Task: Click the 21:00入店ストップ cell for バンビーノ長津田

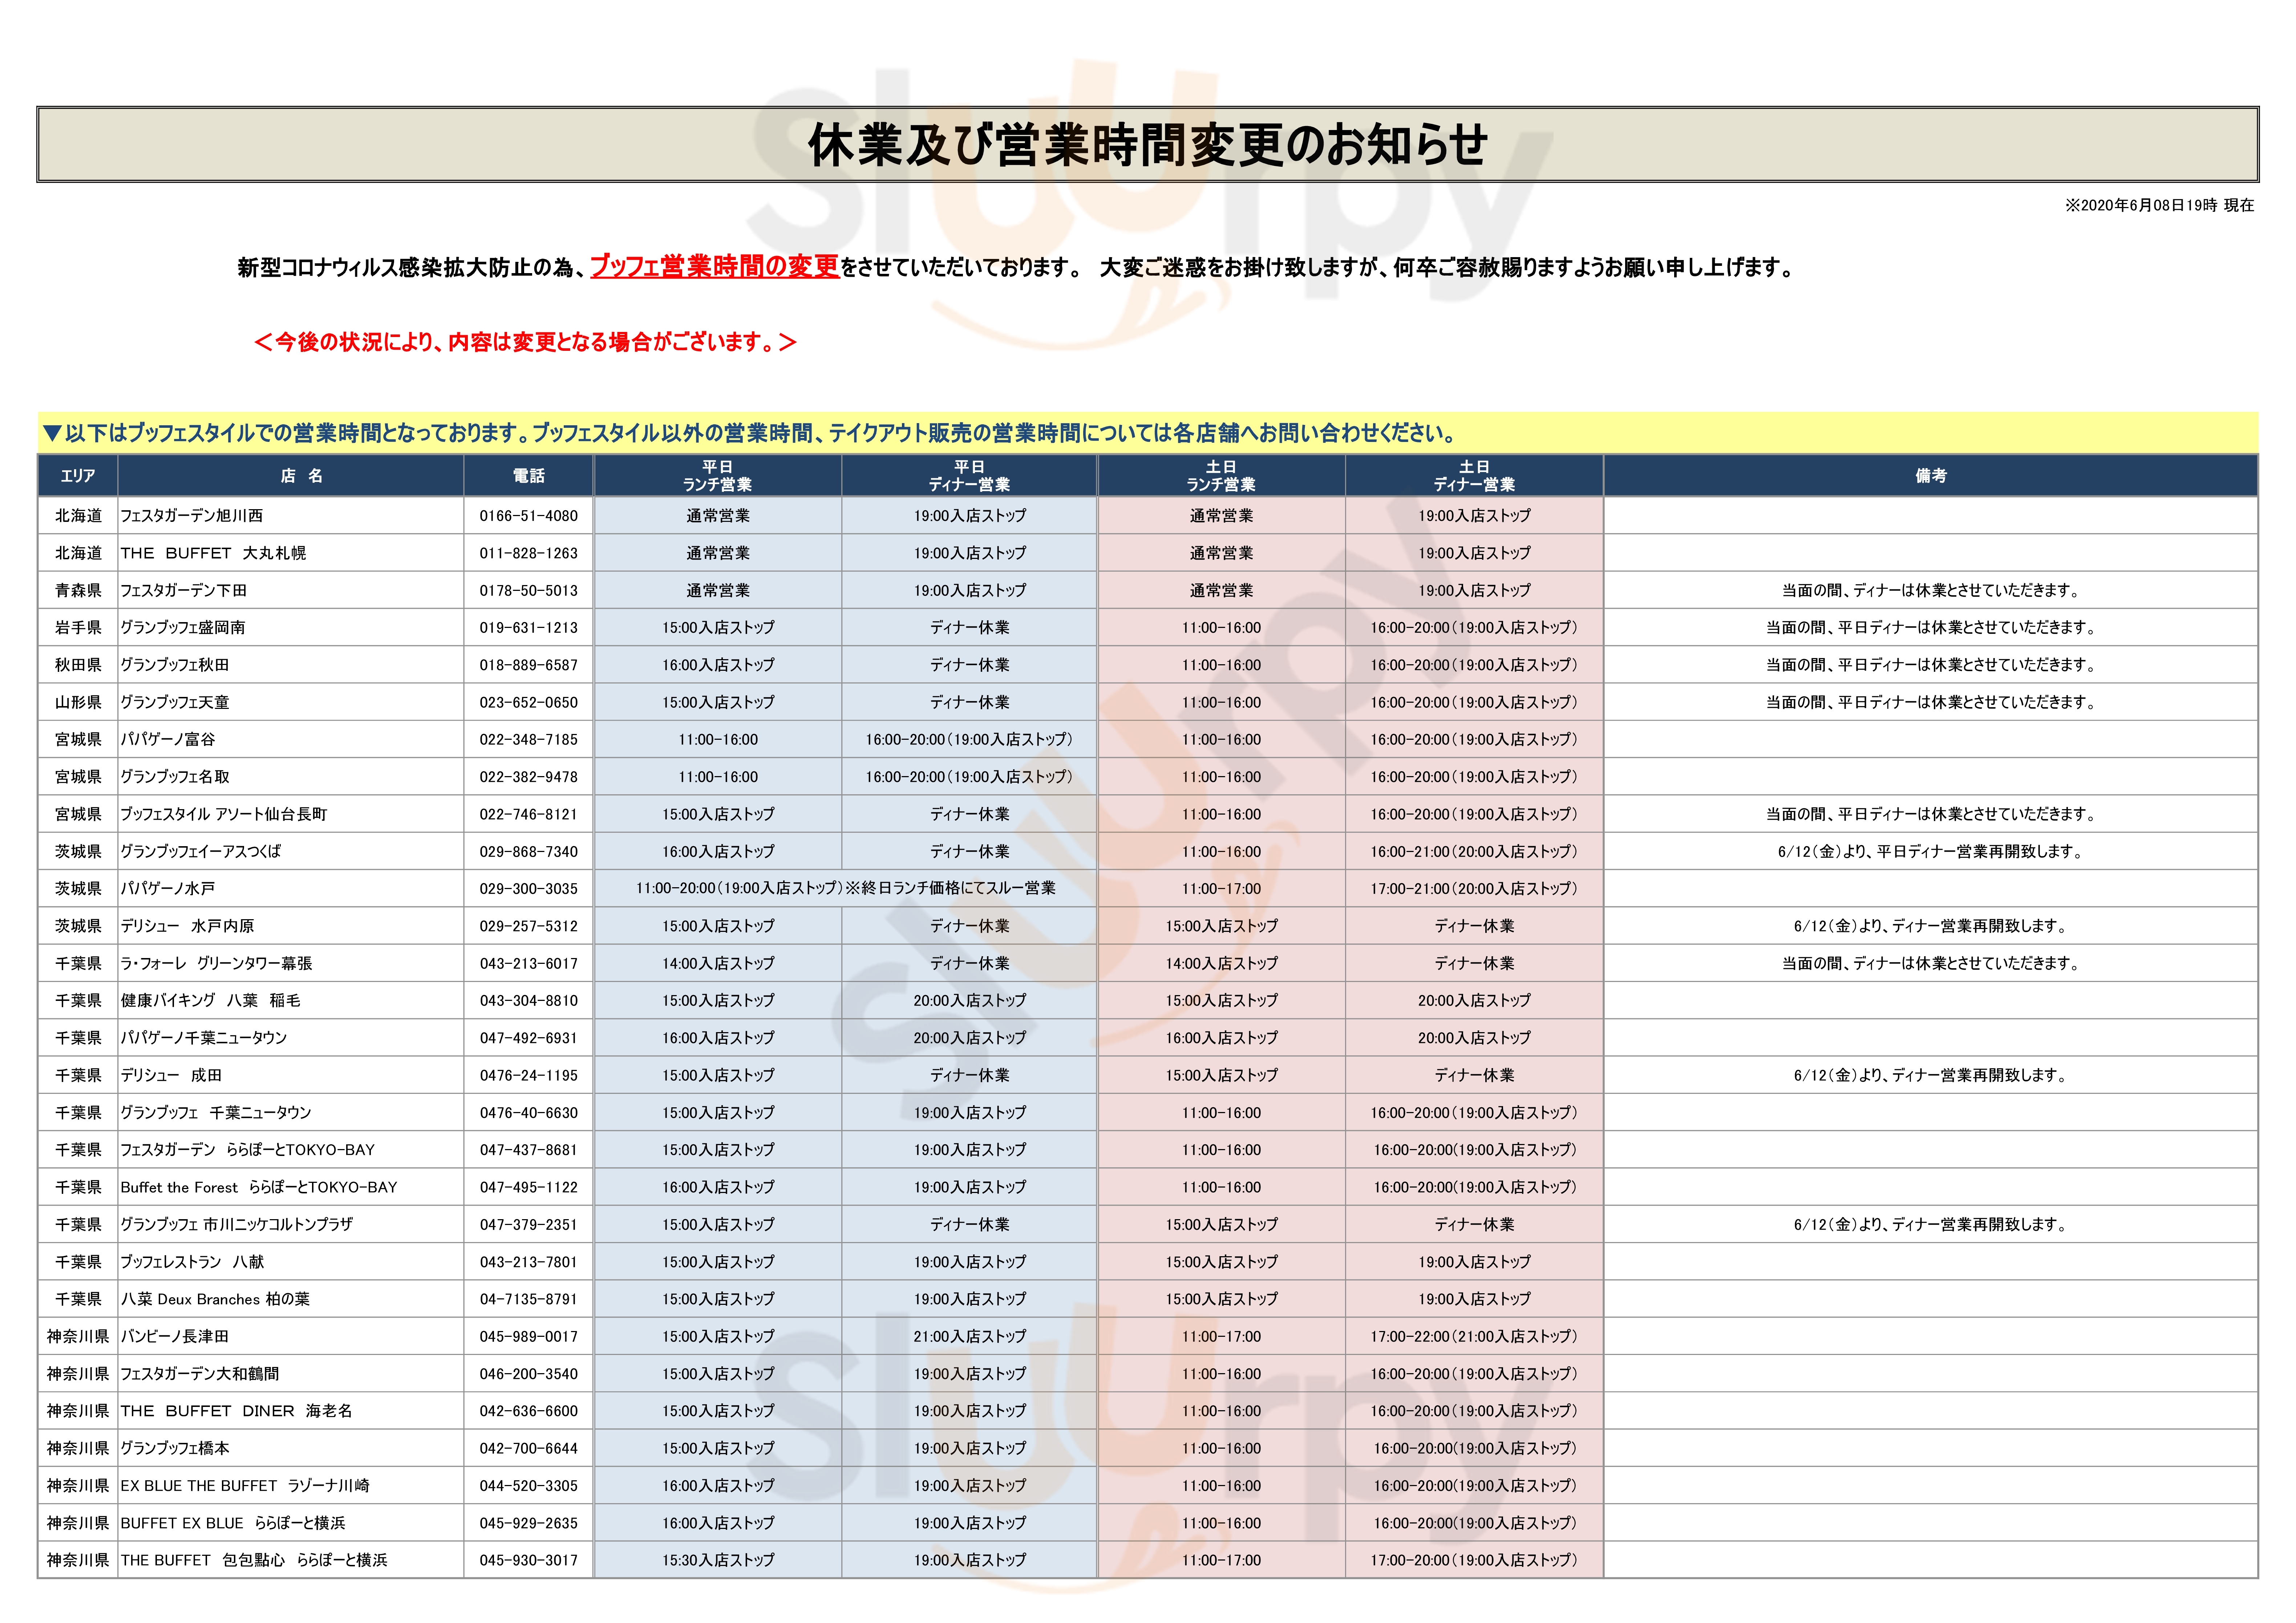Action: (969, 1336)
